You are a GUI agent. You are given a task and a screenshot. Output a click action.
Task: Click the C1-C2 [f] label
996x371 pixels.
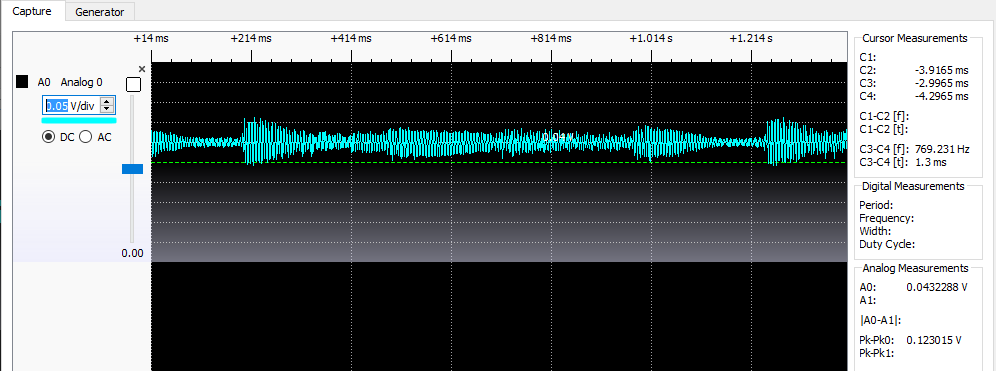pos(884,116)
